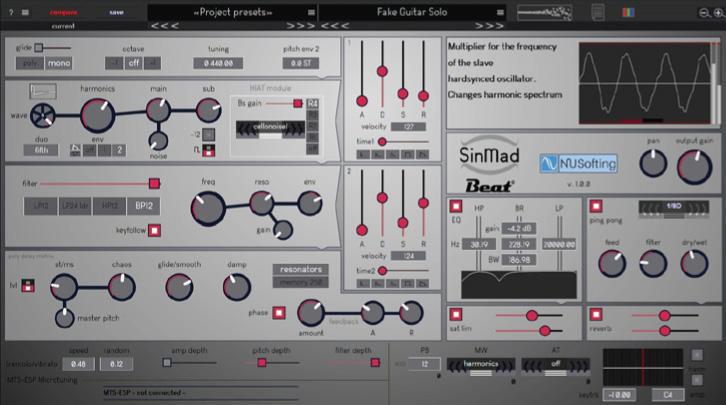Toggle the lvl switch in delay matrix

[x=28, y=286]
